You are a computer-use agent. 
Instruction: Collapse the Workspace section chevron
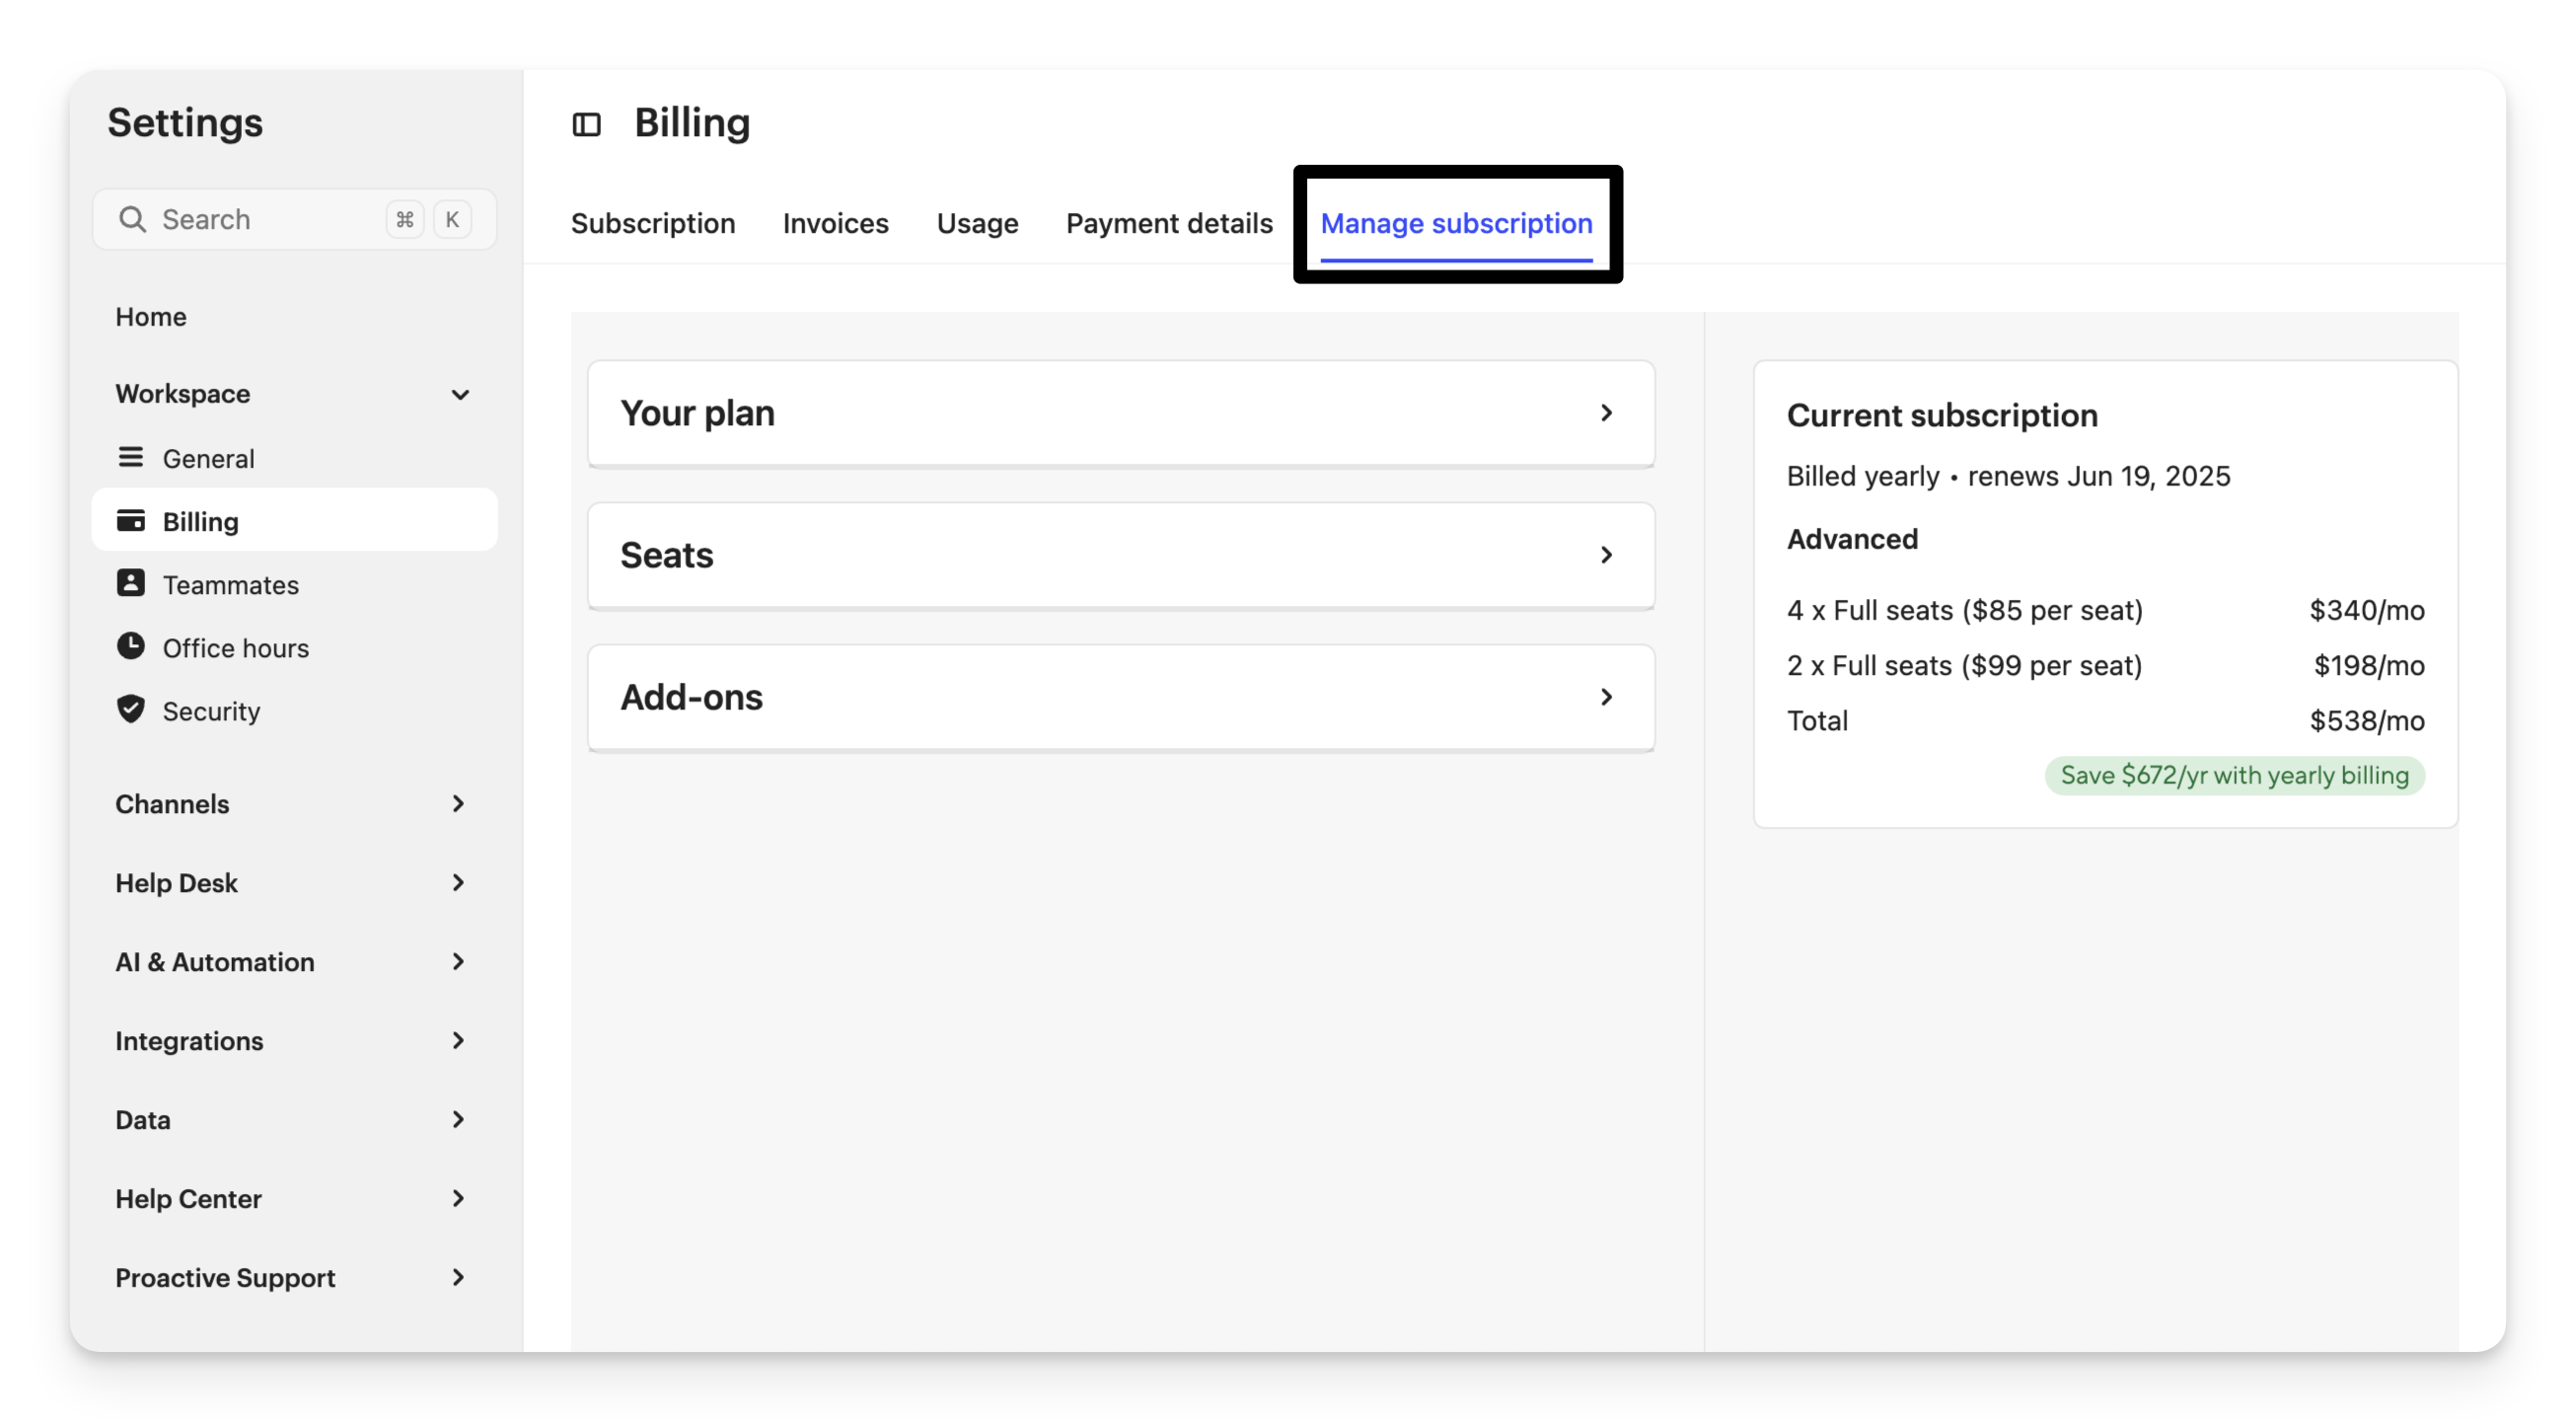460,394
